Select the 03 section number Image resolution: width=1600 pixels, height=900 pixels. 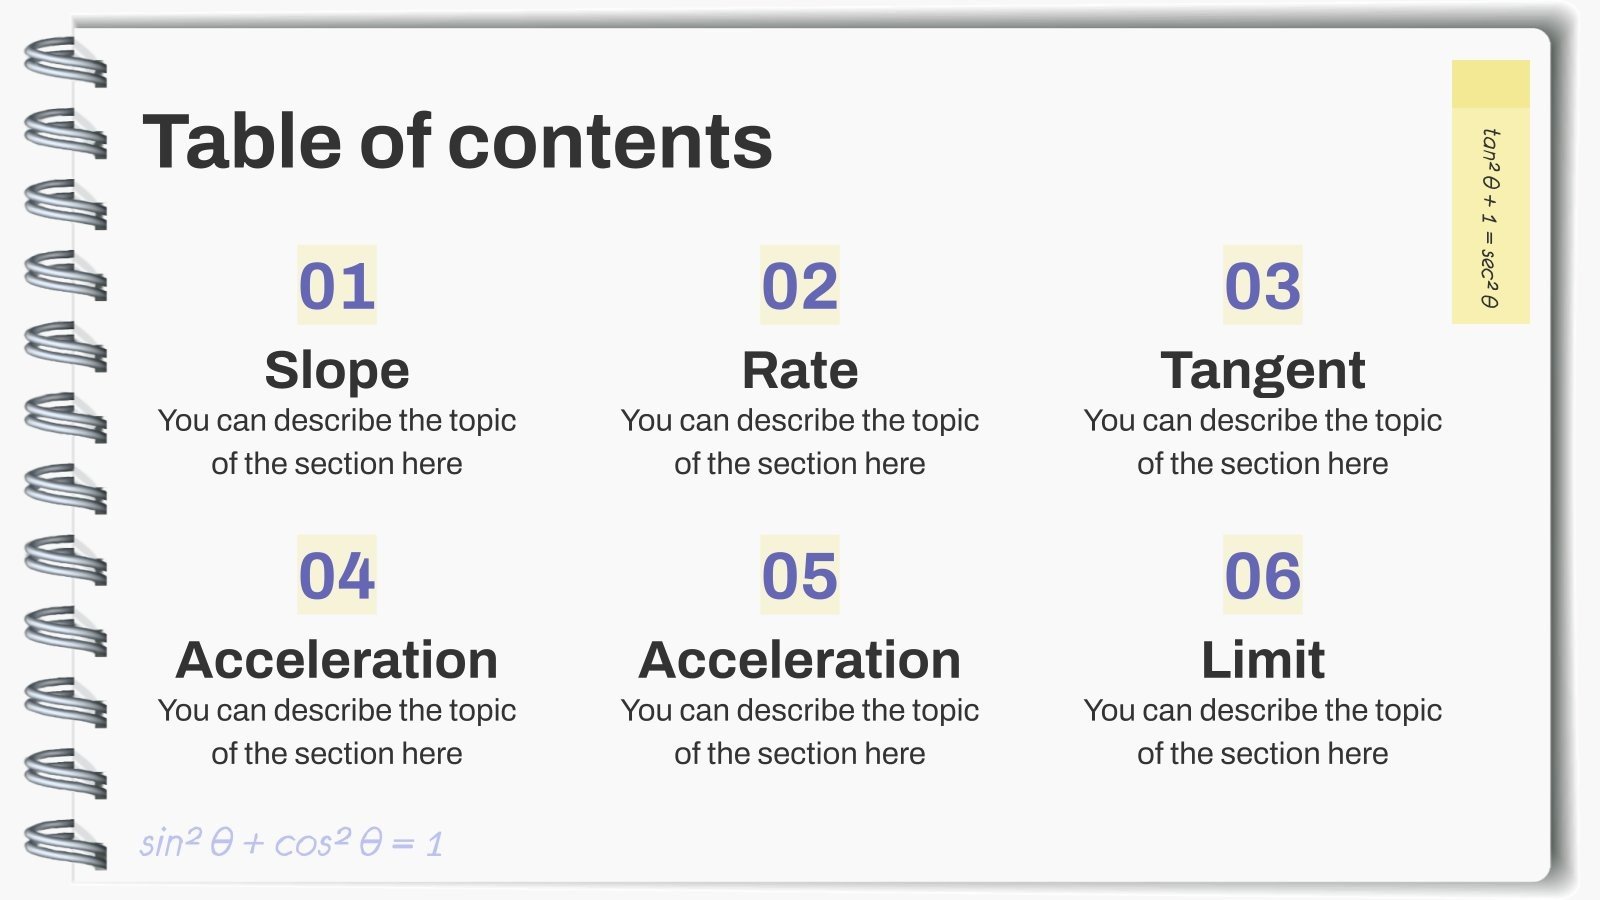(x=1263, y=286)
